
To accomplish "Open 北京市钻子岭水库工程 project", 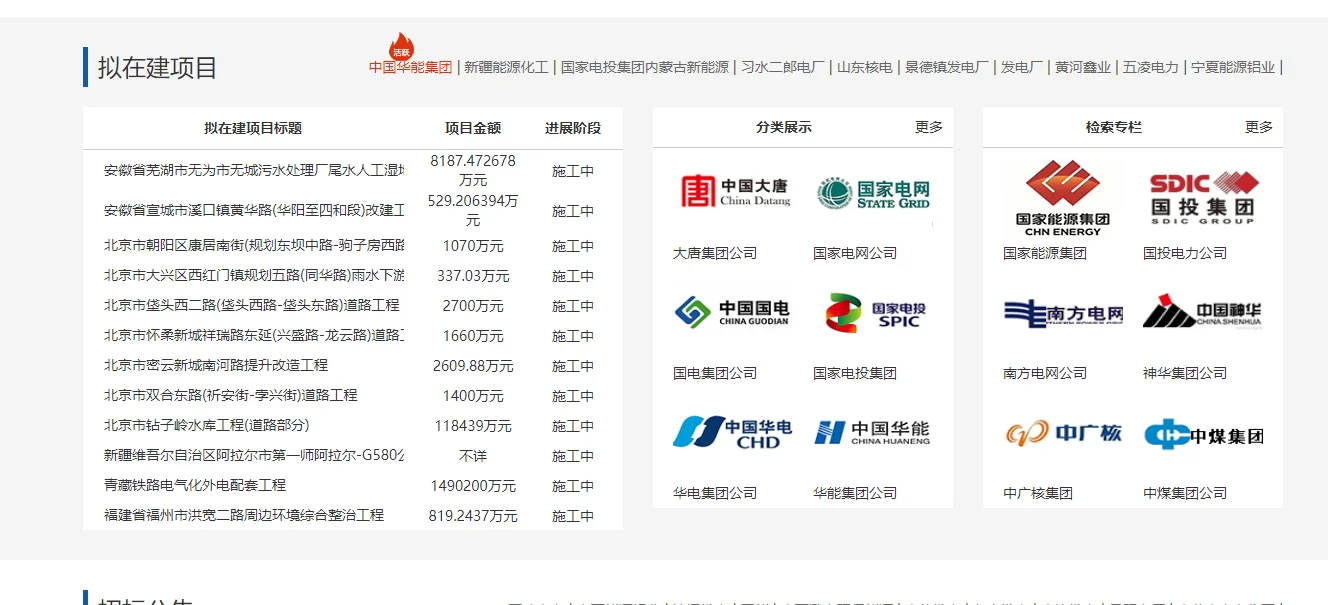I will [x=207, y=426].
